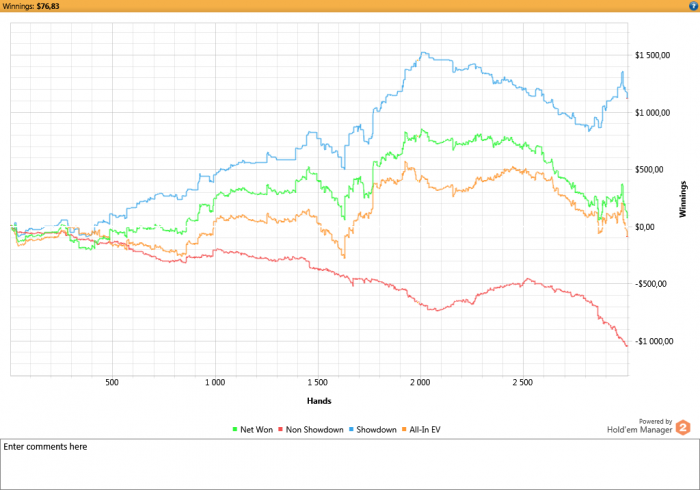700x490 pixels.
Task: Click the green Net Won legend swatch
Action: point(235,429)
